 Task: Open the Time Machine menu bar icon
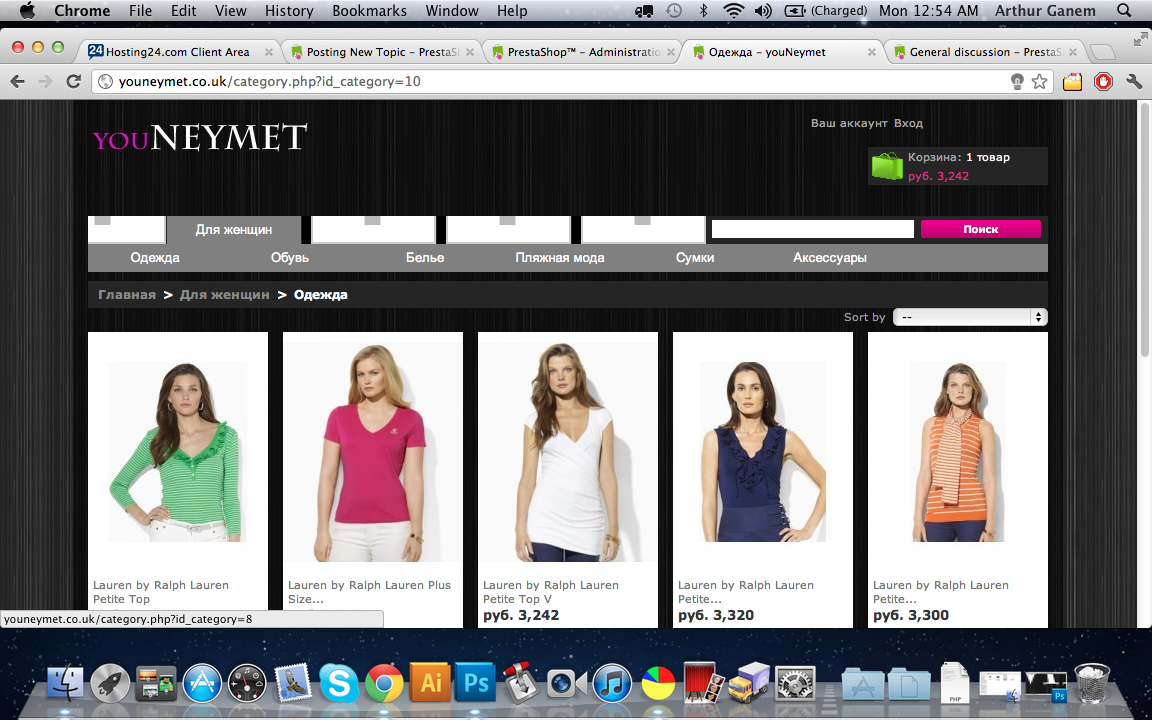pyautogui.click(x=673, y=10)
